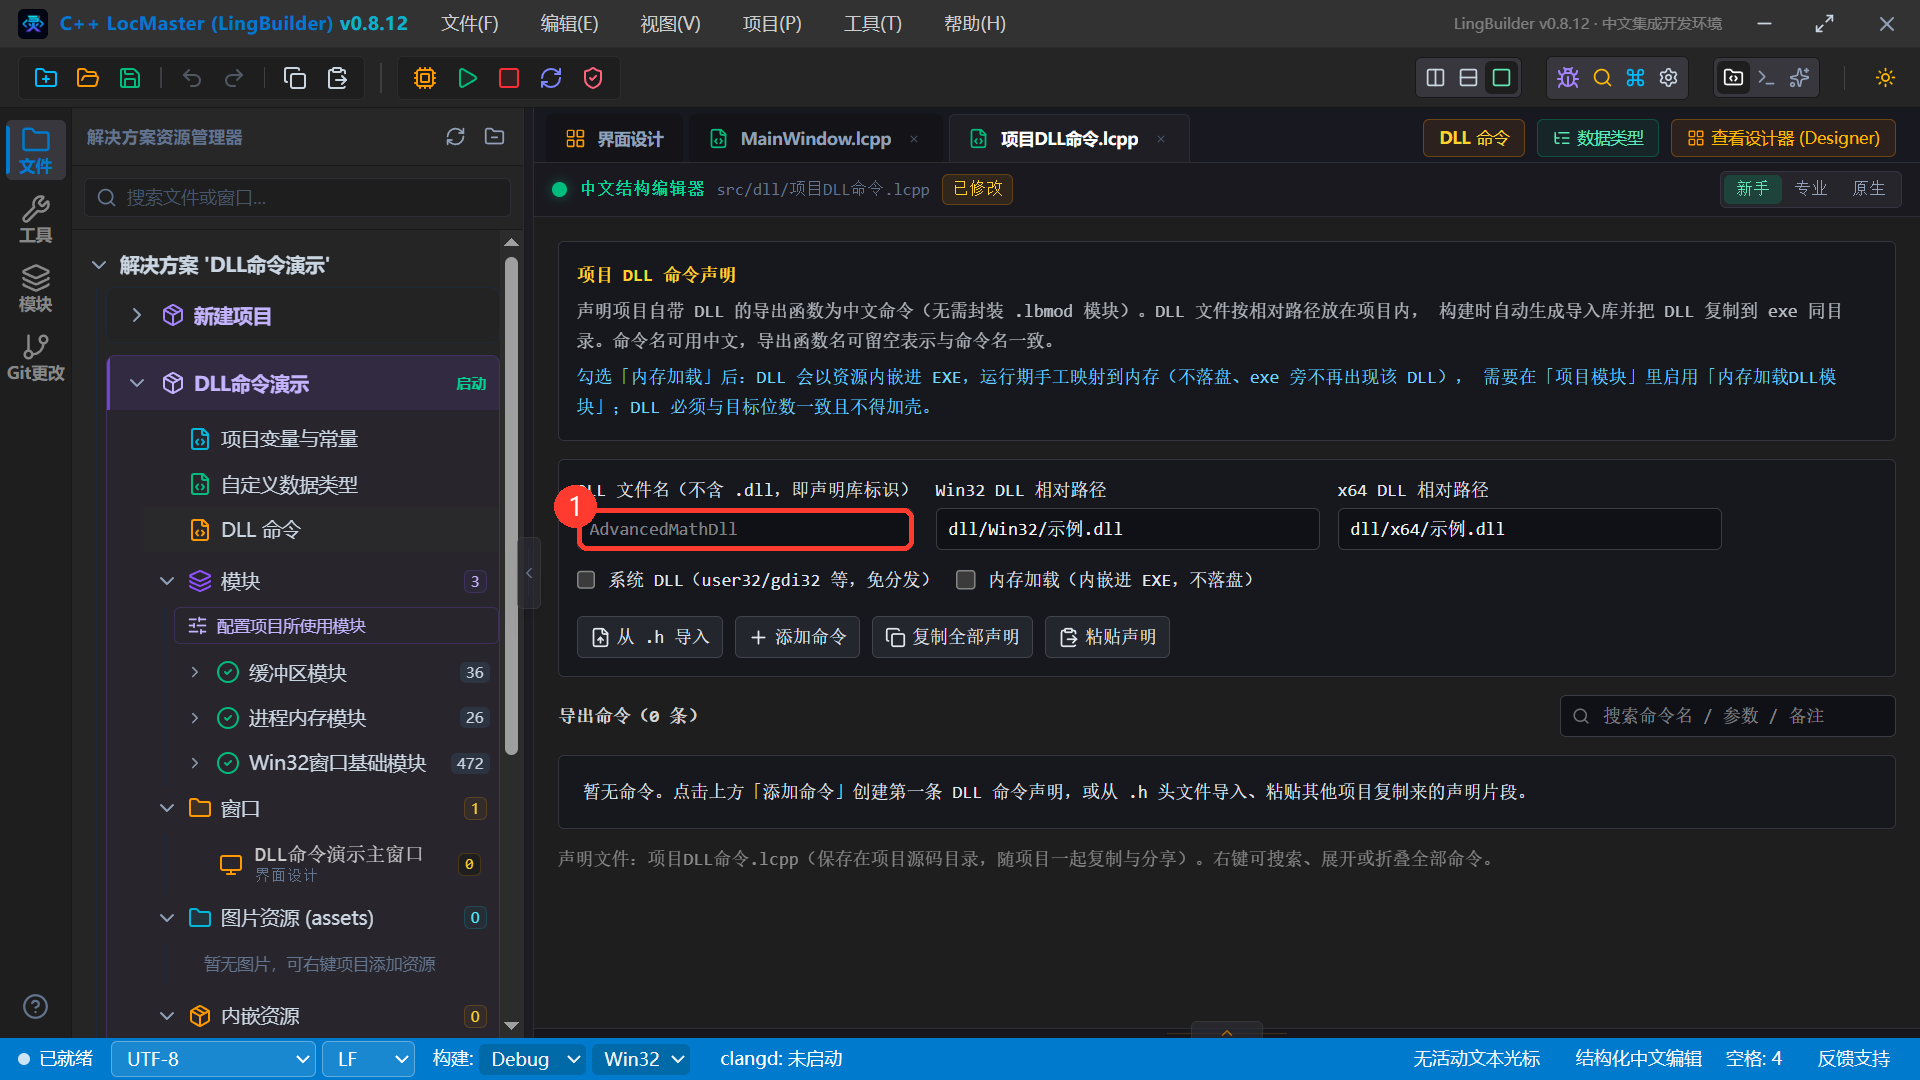Open the debug bug icon
The width and height of the screenshot is (1920, 1080).
(x=1568, y=78)
